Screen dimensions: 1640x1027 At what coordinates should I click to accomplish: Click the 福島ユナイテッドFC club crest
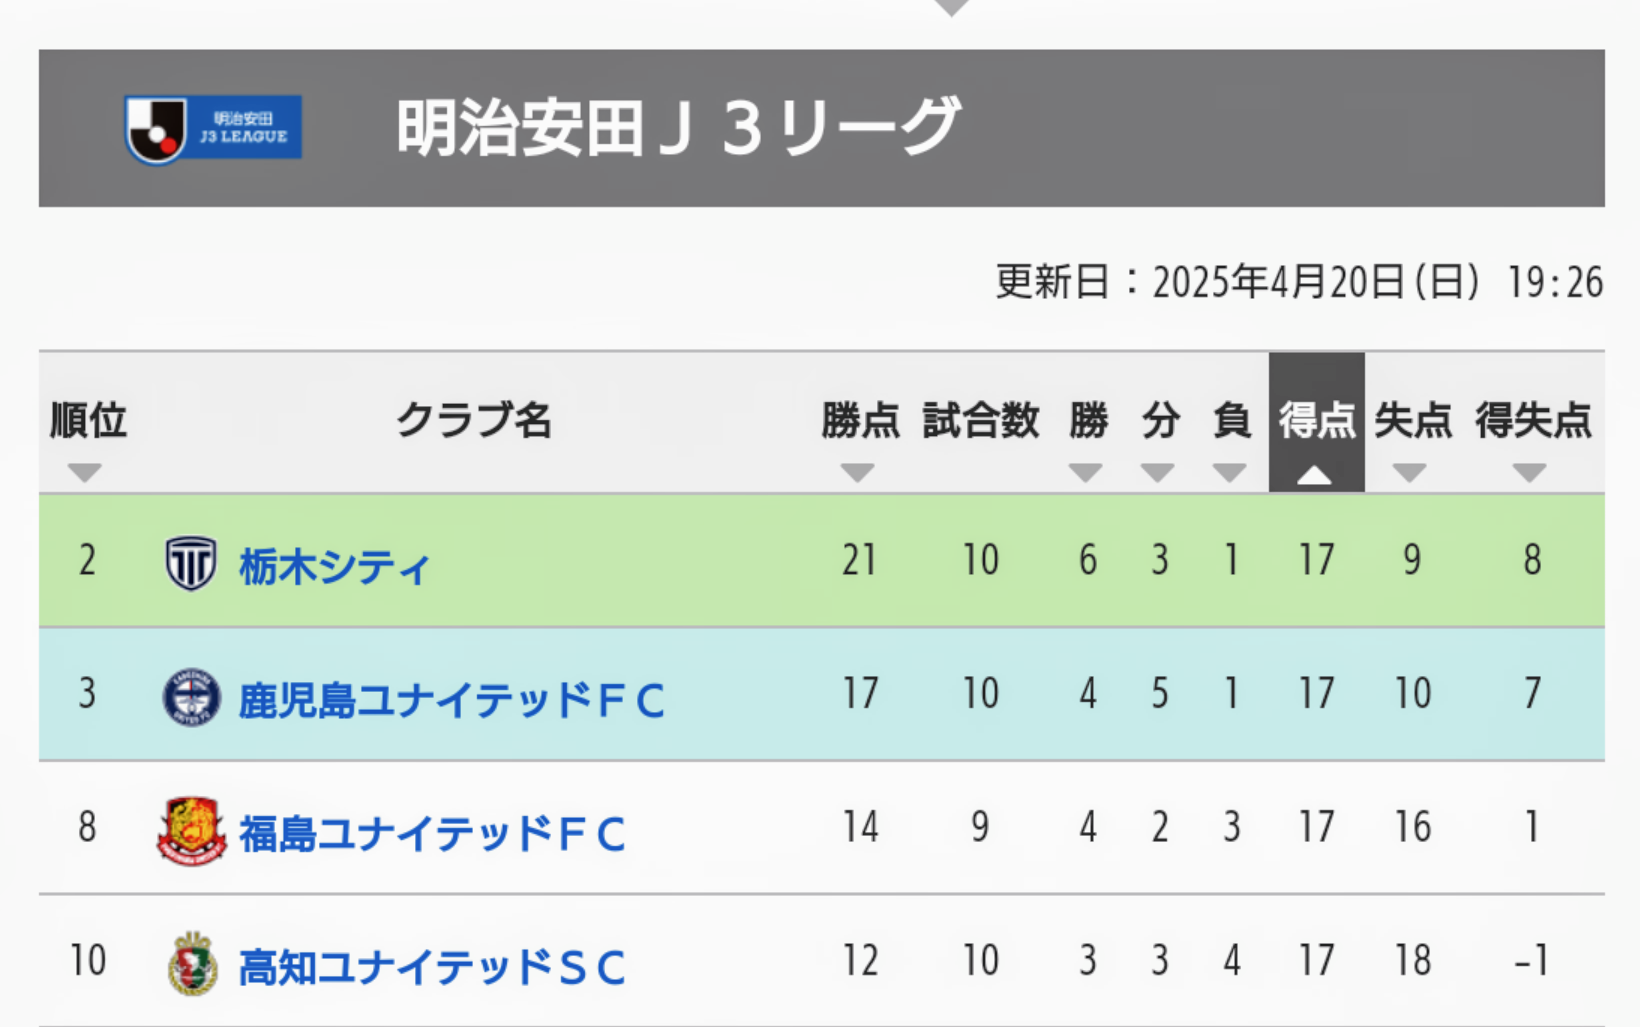pyautogui.click(x=191, y=831)
